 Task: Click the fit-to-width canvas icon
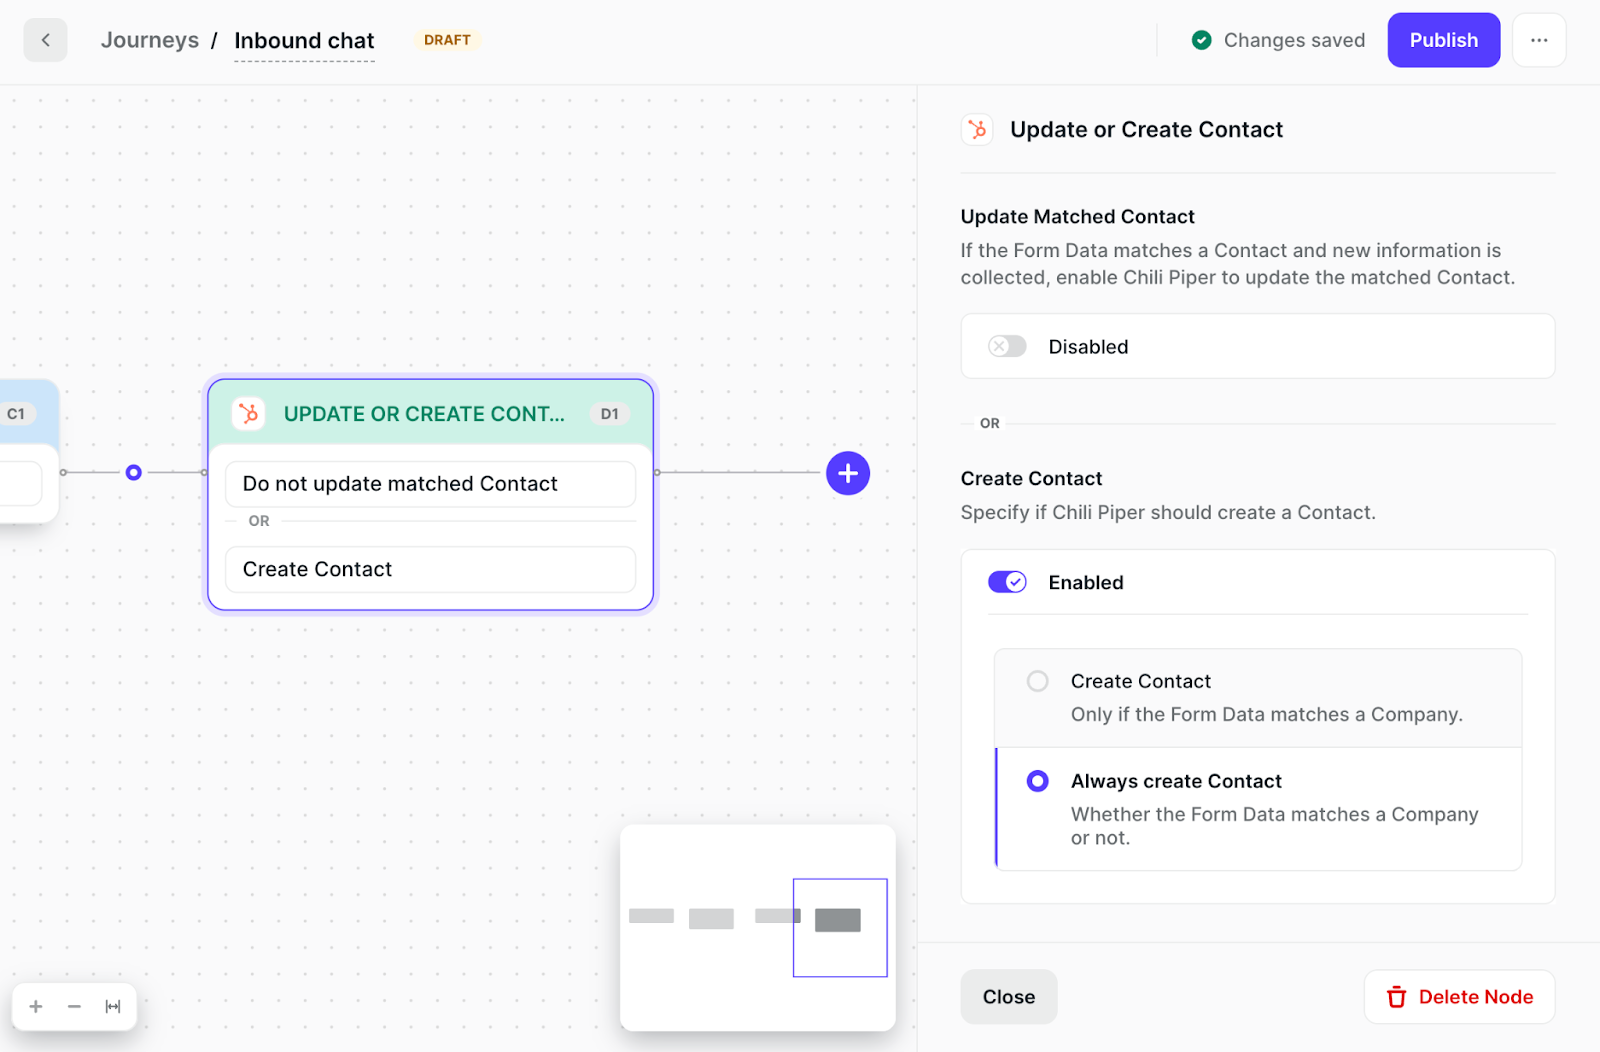(x=113, y=1006)
